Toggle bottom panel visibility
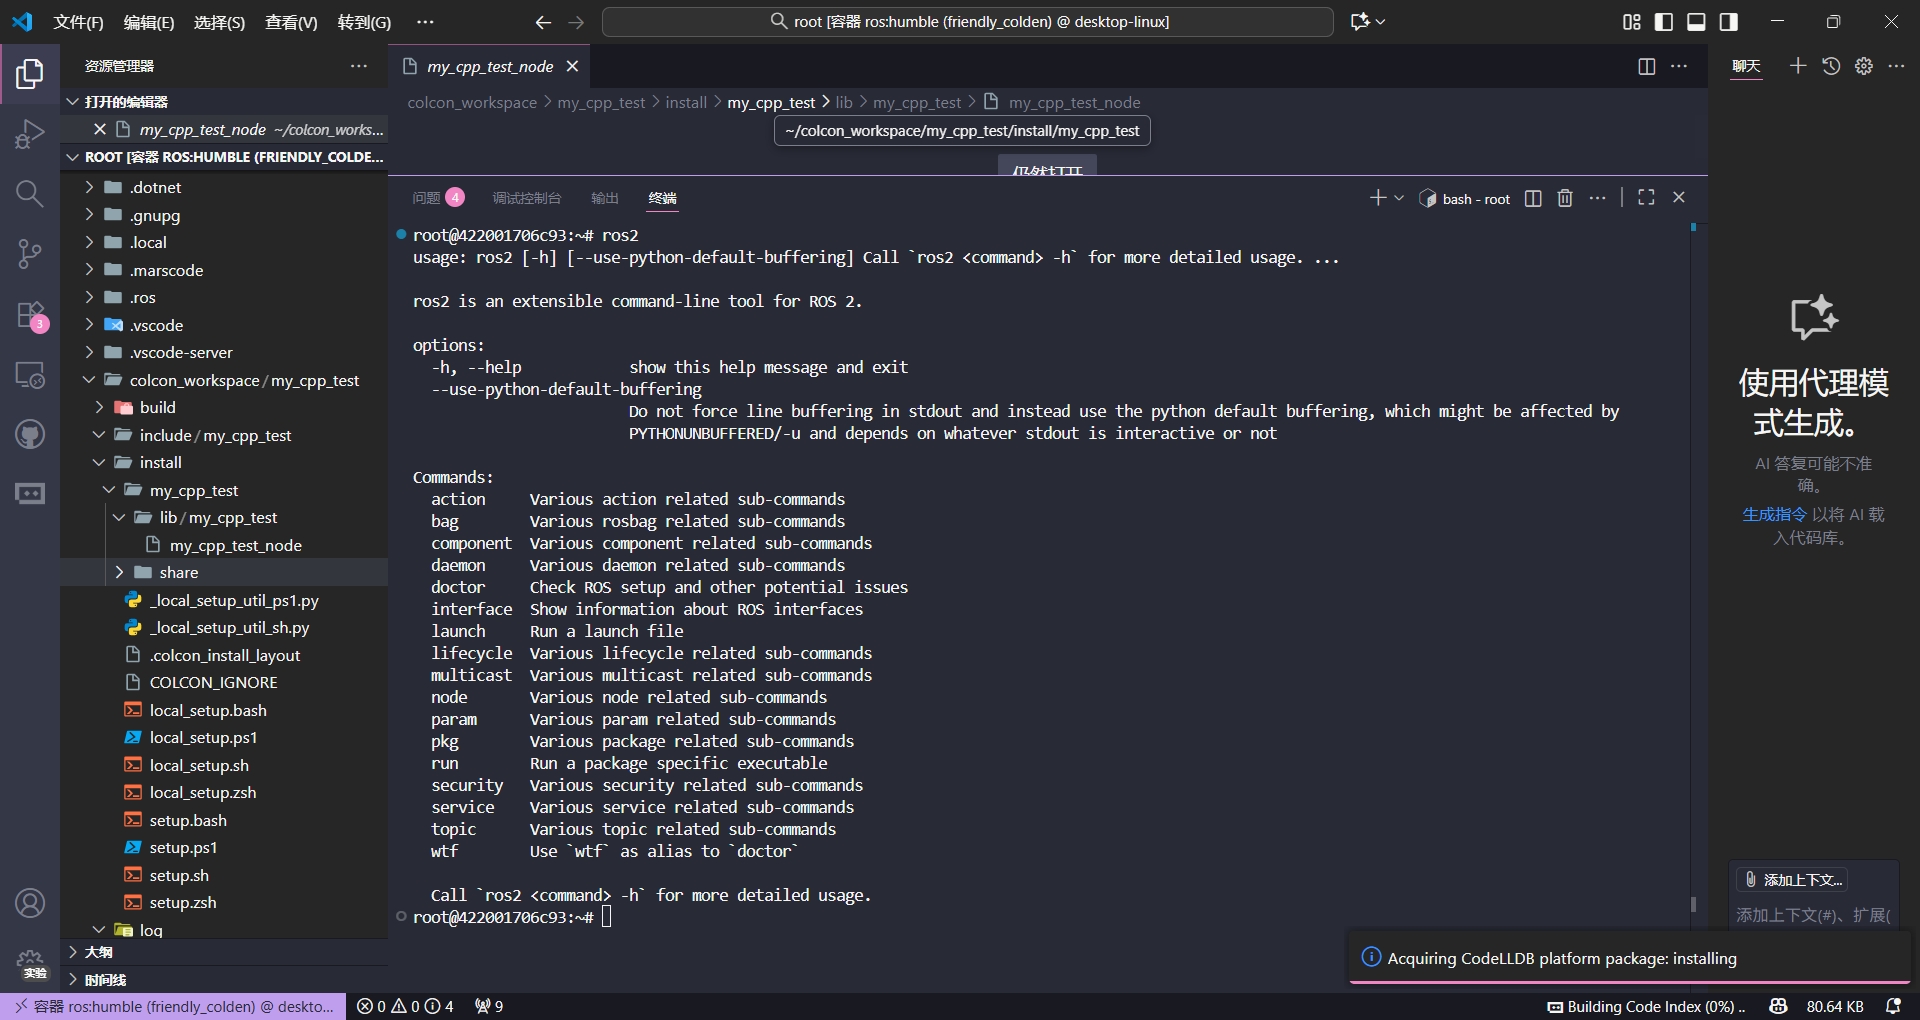This screenshot has width=1920, height=1020. point(1696,22)
